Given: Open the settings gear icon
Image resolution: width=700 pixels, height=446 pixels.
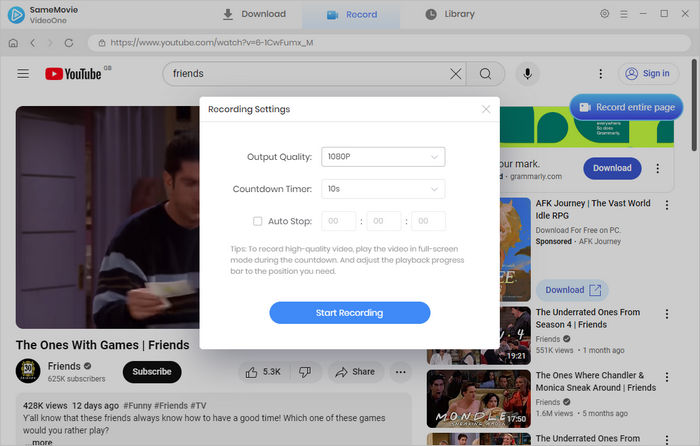Looking at the screenshot, I should [x=604, y=14].
